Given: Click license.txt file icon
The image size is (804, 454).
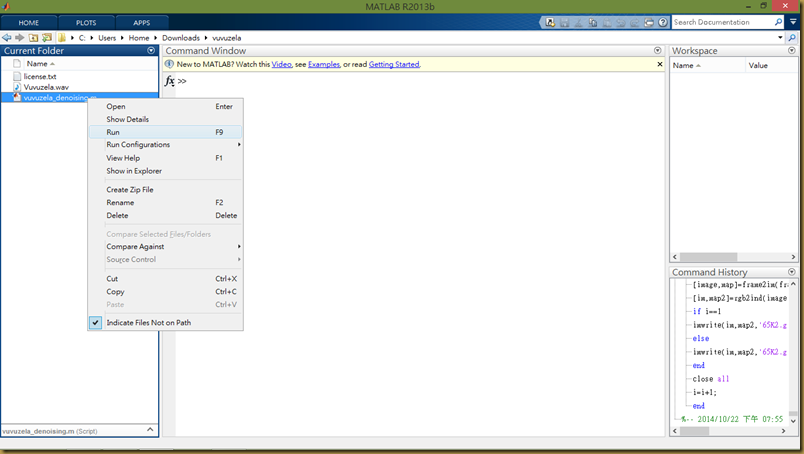Looking at the screenshot, I should pos(17,76).
